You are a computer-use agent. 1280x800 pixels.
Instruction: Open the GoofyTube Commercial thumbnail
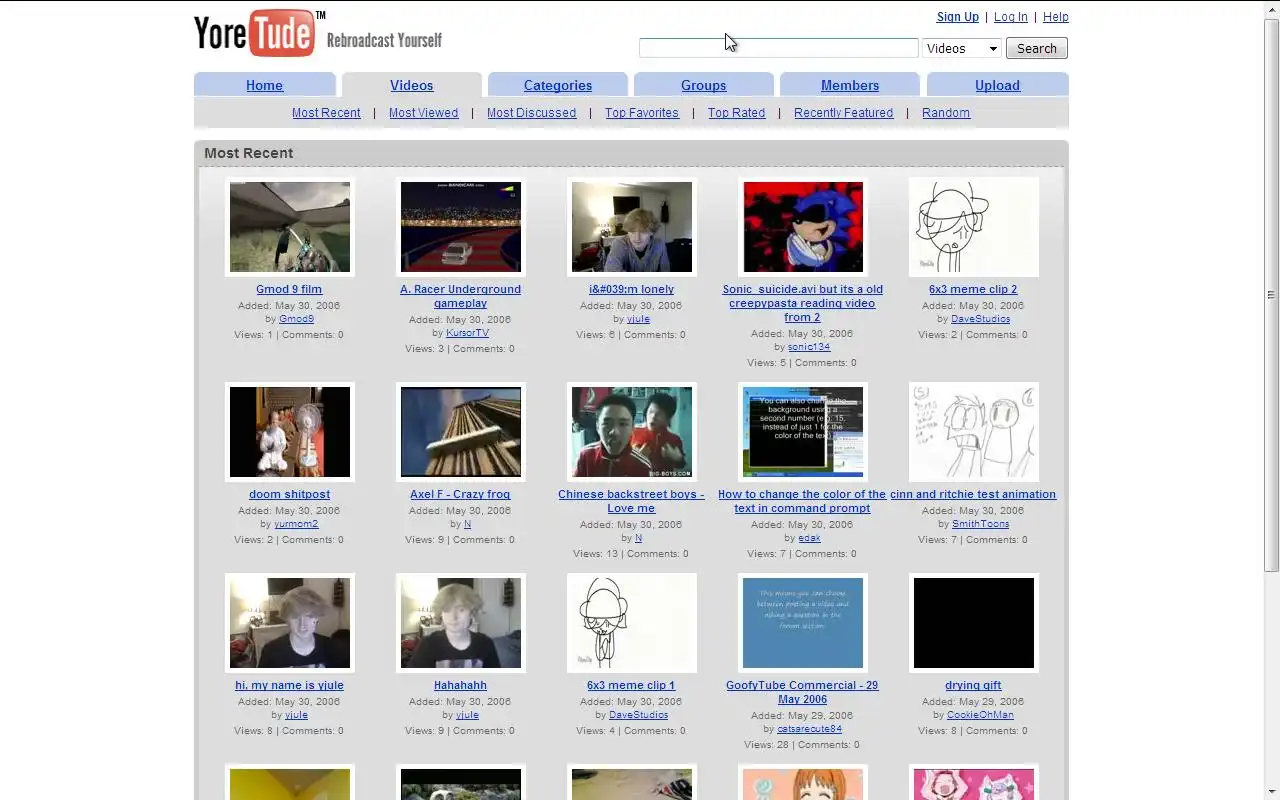[803, 623]
